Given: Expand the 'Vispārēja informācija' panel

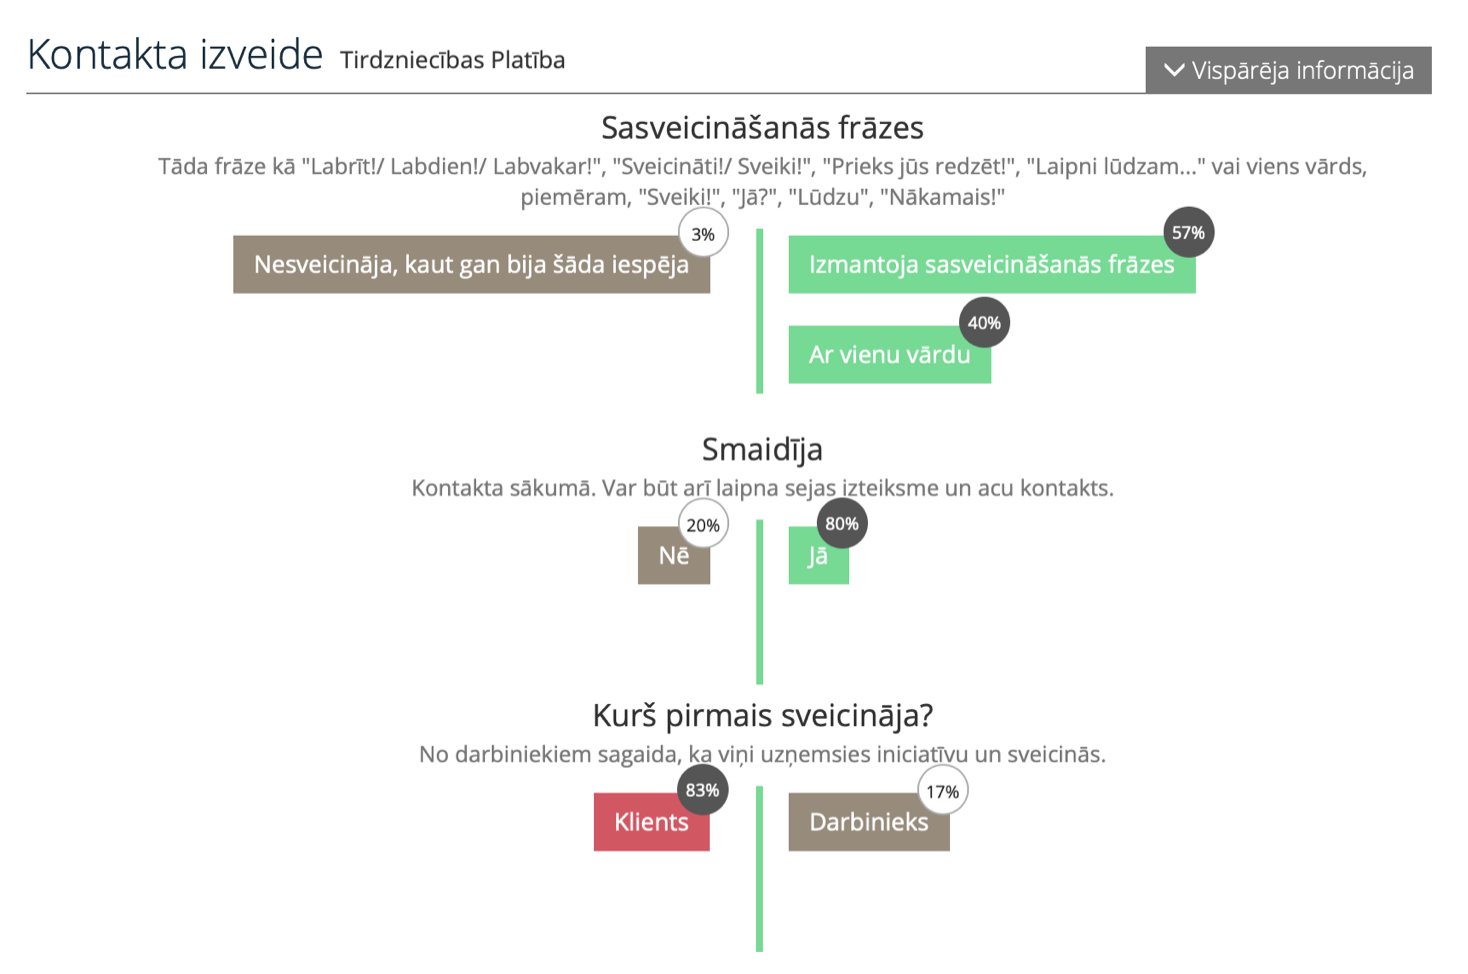Looking at the screenshot, I should tap(1290, 70).
